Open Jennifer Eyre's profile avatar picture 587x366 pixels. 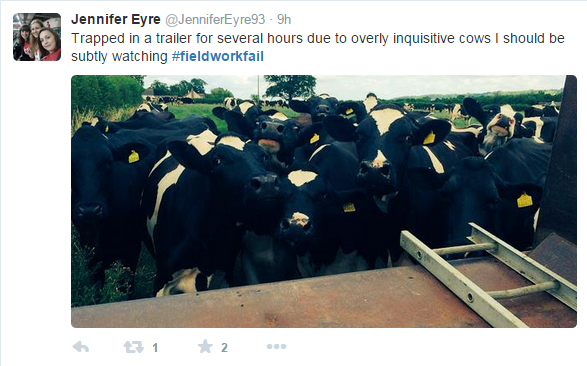[x=37, y=37]
